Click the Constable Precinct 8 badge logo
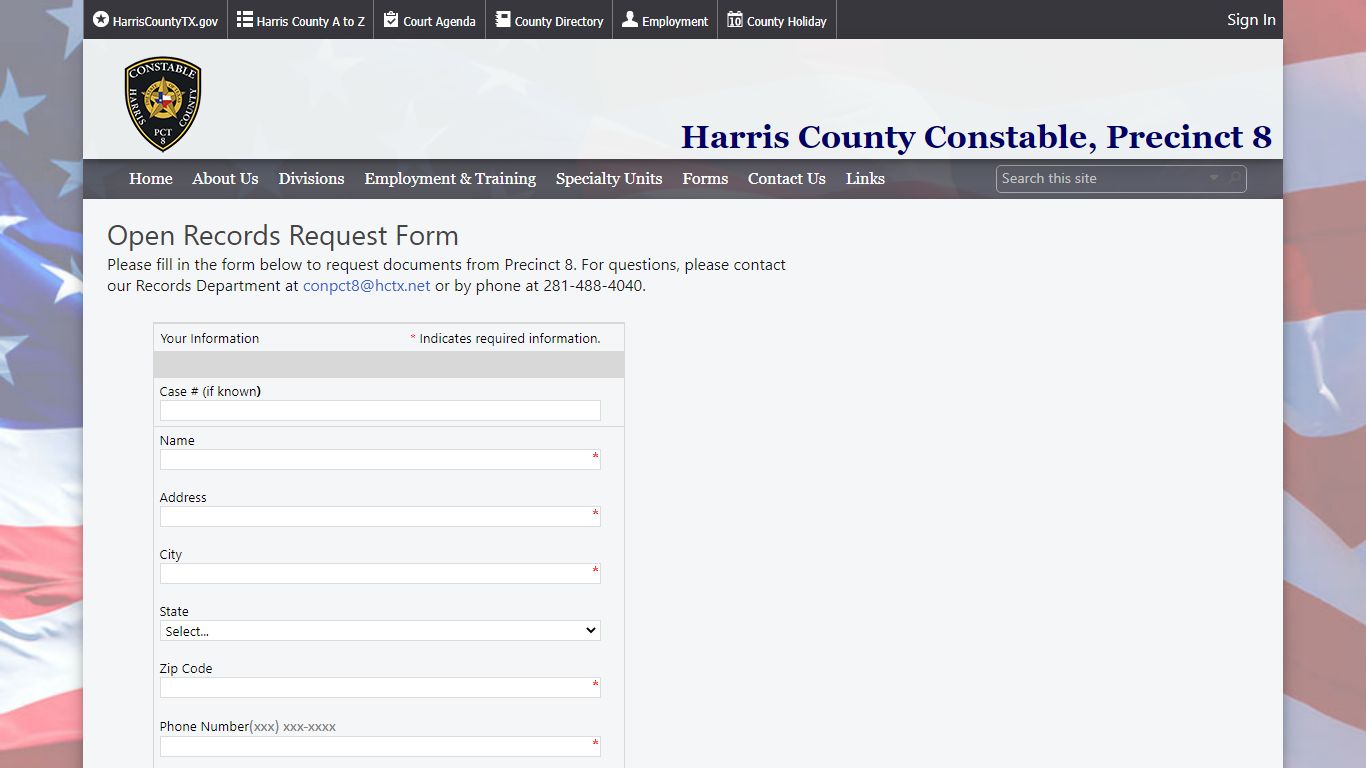 pos(163,104)
